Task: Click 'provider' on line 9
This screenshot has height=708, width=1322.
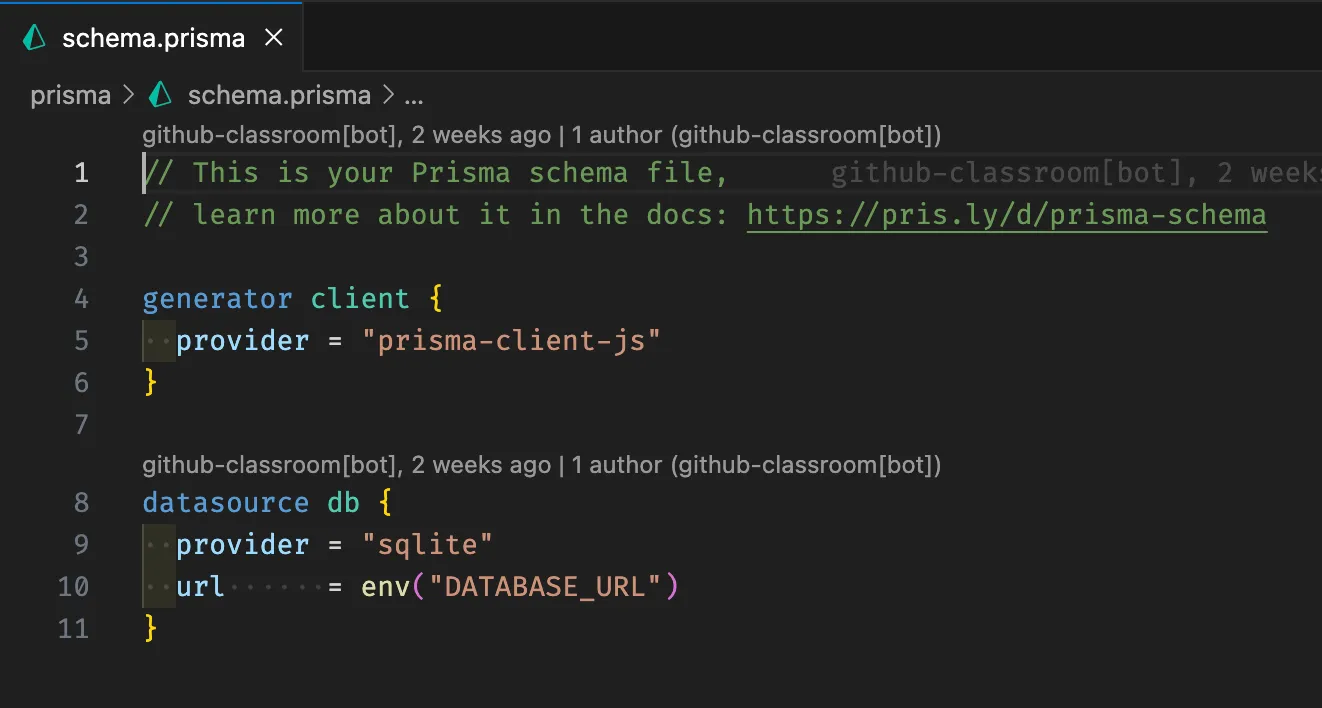Action: pos(243,545)
